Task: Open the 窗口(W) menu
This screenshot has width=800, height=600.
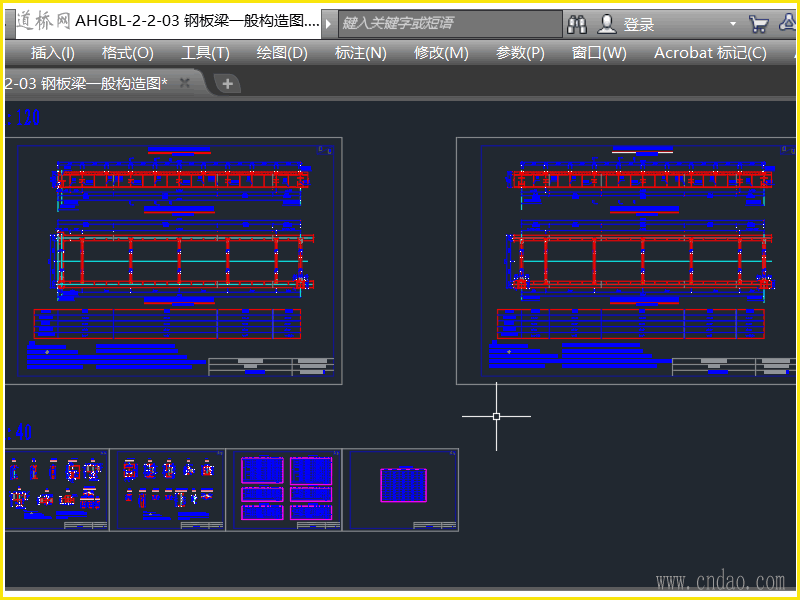Action: [x=599, y=53]
